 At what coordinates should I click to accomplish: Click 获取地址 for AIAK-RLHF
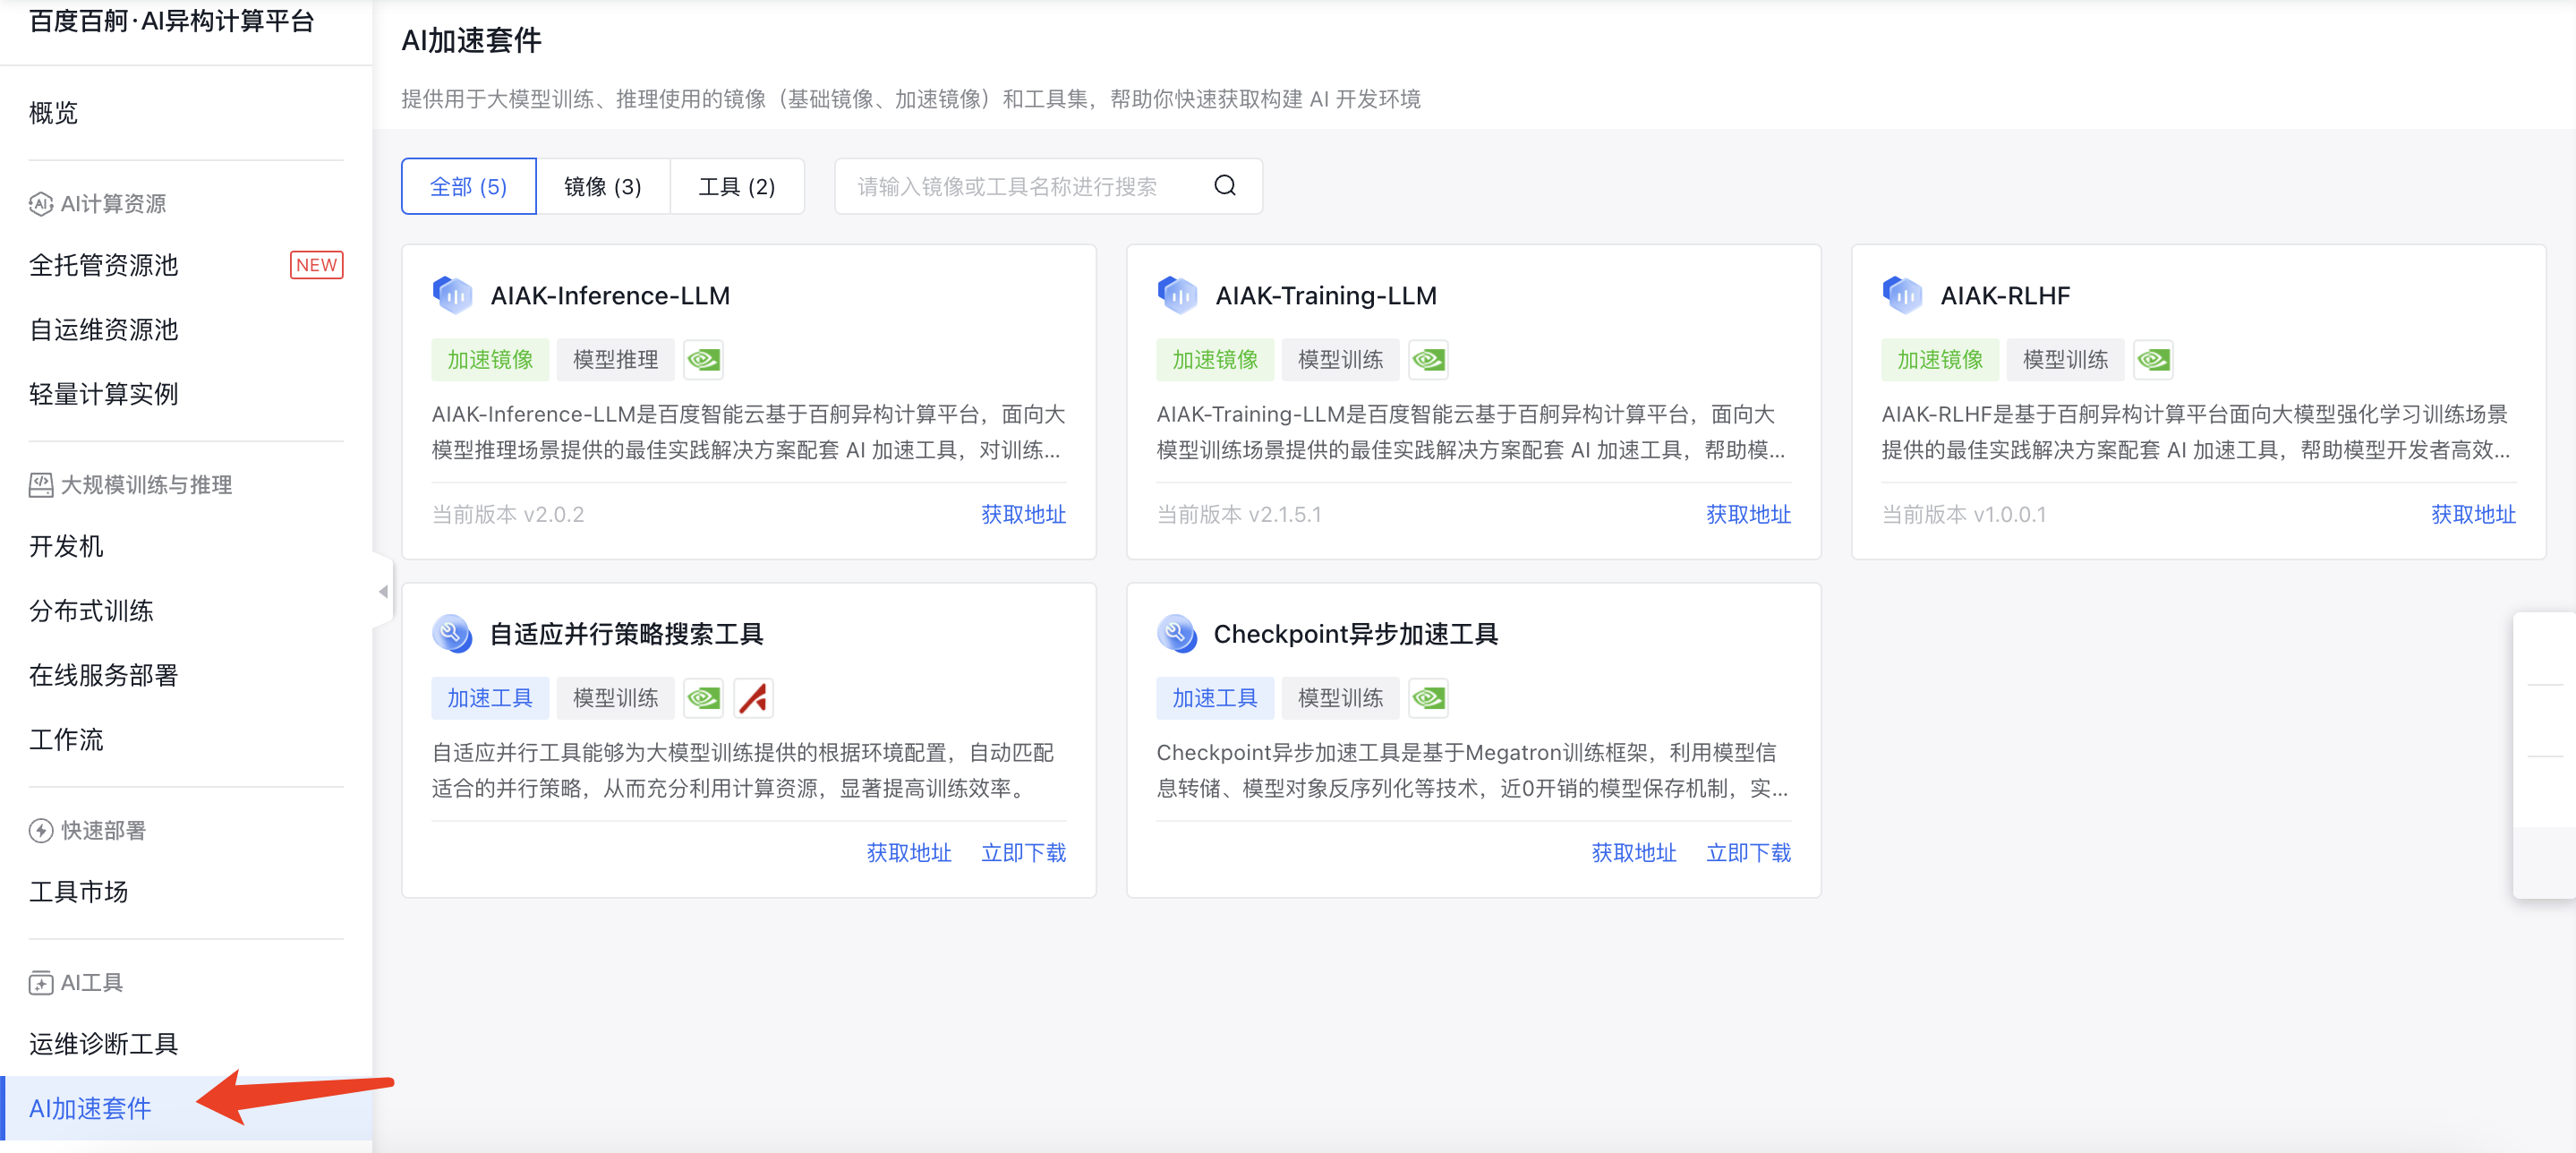pos(2473,515)
